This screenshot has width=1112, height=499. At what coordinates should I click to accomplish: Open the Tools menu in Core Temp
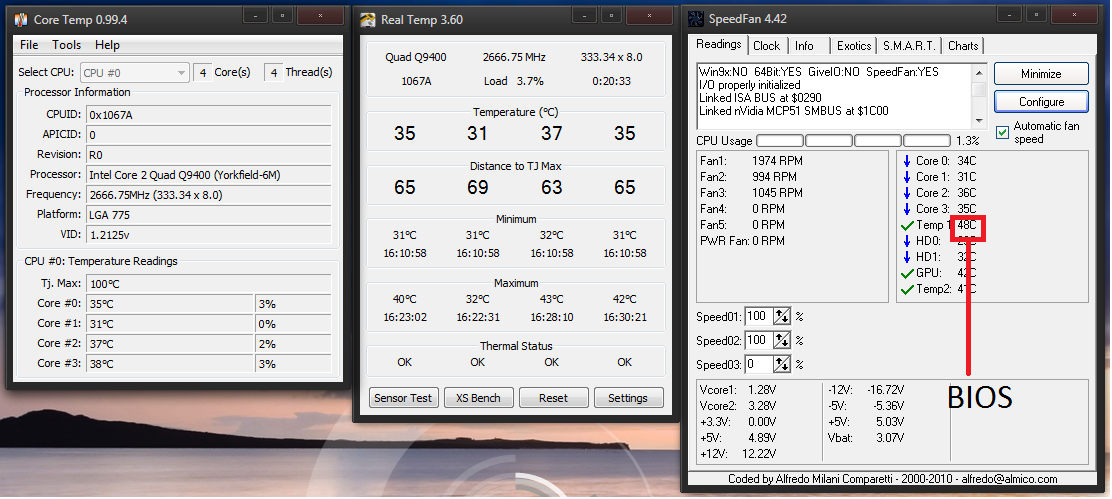(67, 45)
